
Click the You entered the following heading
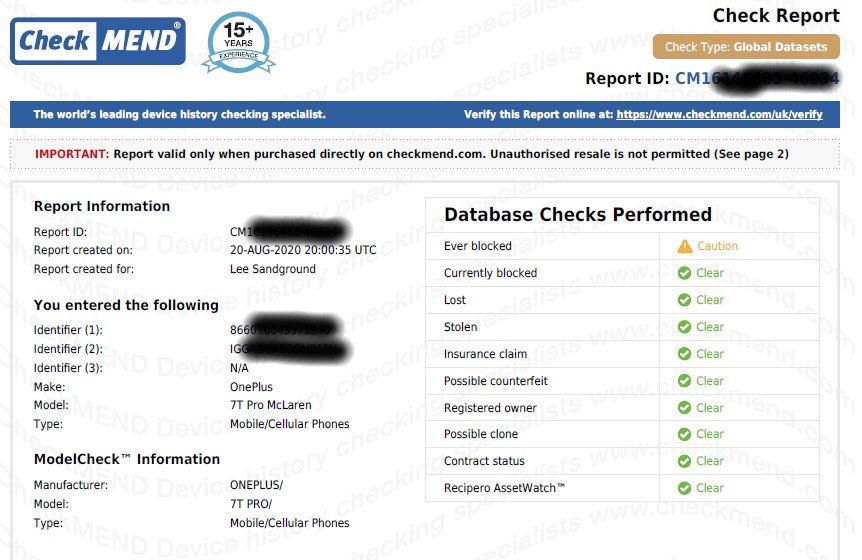coord(126,305)
